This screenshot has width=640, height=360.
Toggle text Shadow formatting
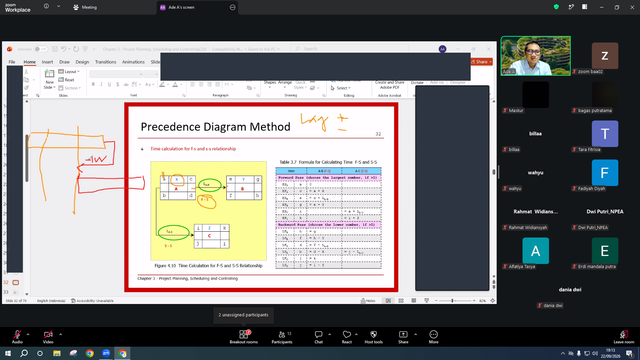click(x=118, y=84)
